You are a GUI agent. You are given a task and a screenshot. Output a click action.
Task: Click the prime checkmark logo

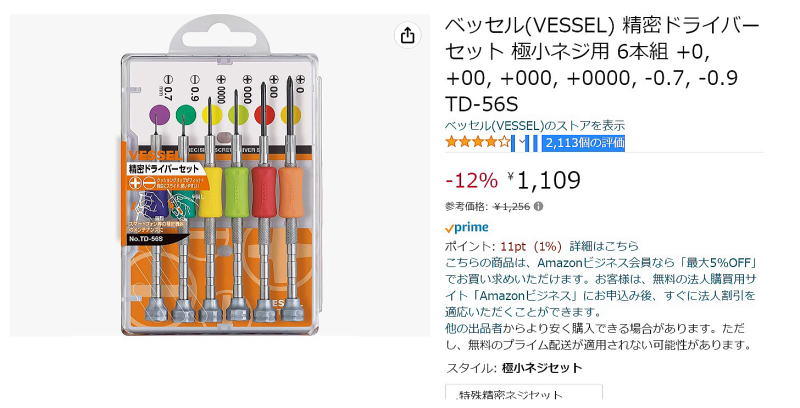pyautogui.click(x=466, y=227)
